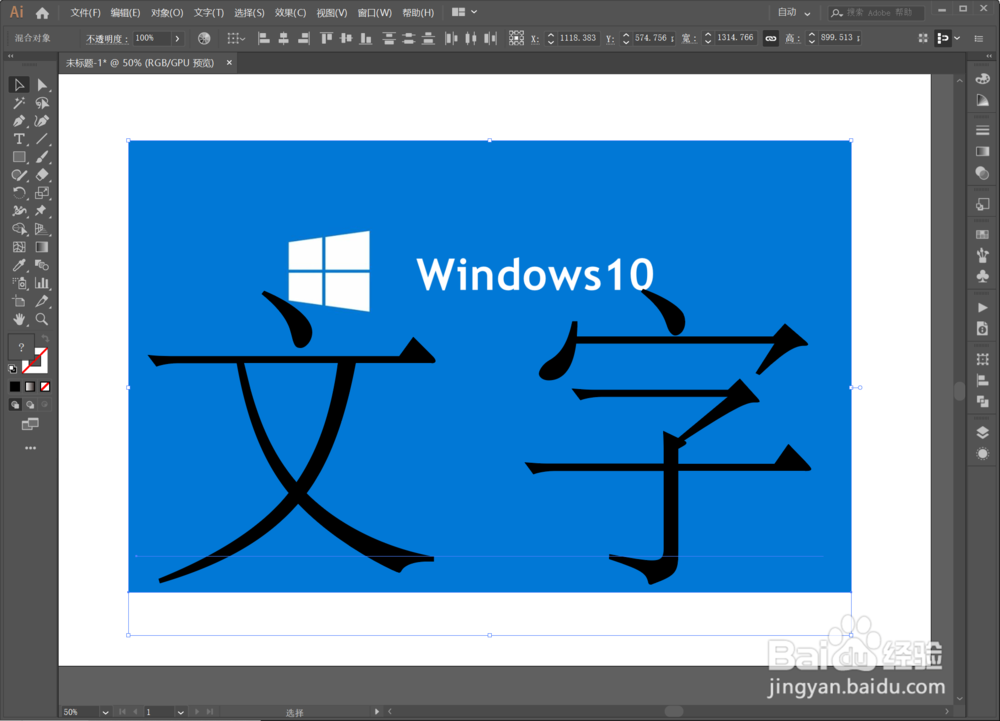Activate the Type tool
This screenshot has height=721, width=1000.
pyautogui.click(x=18, y=139)
